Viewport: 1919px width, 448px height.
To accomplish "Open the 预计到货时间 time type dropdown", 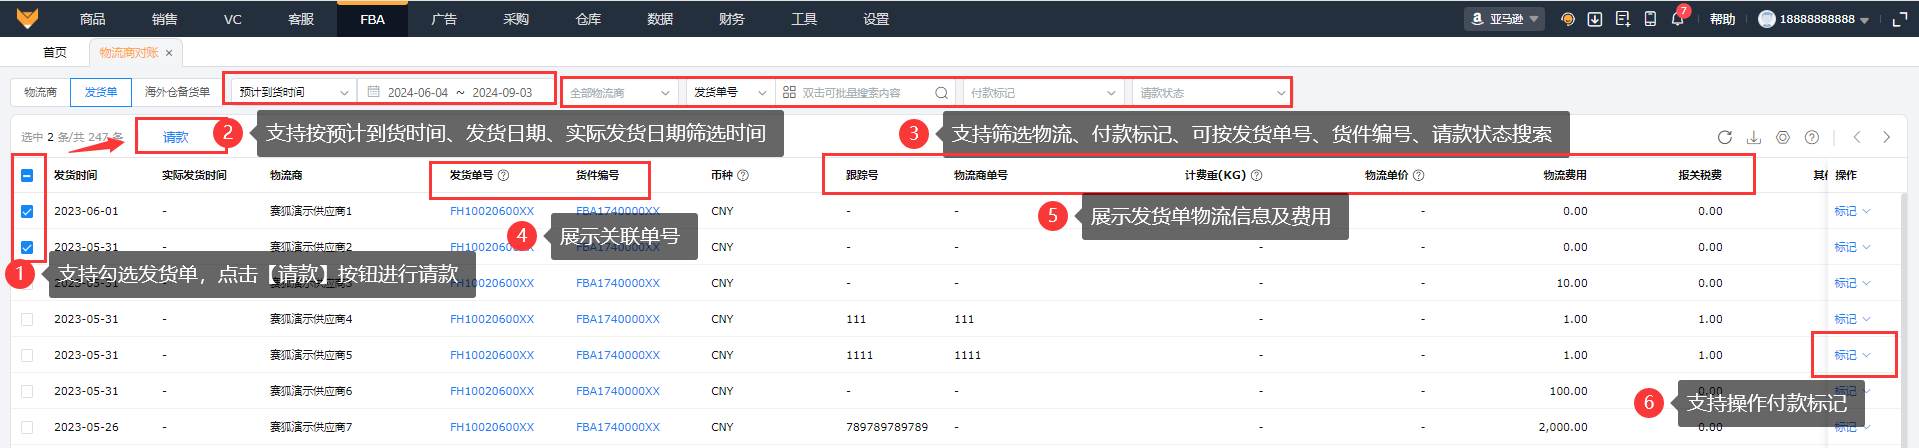I will coord(293,92).
